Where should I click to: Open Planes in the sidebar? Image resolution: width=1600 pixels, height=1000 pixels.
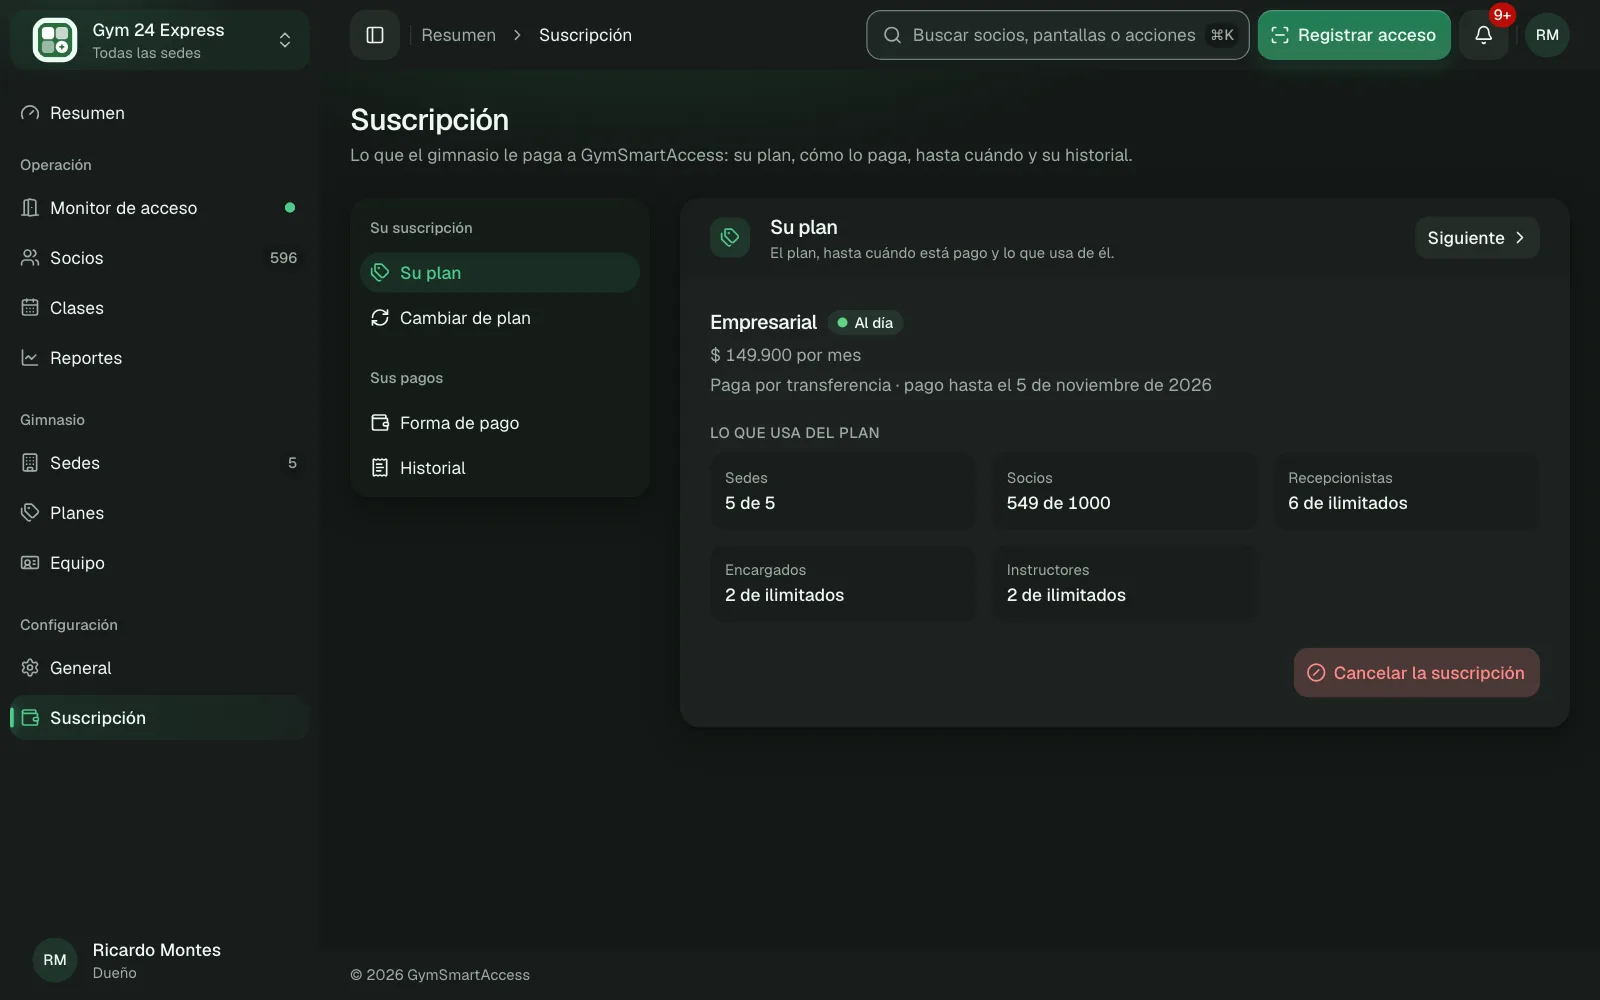[x=160, y=513]
